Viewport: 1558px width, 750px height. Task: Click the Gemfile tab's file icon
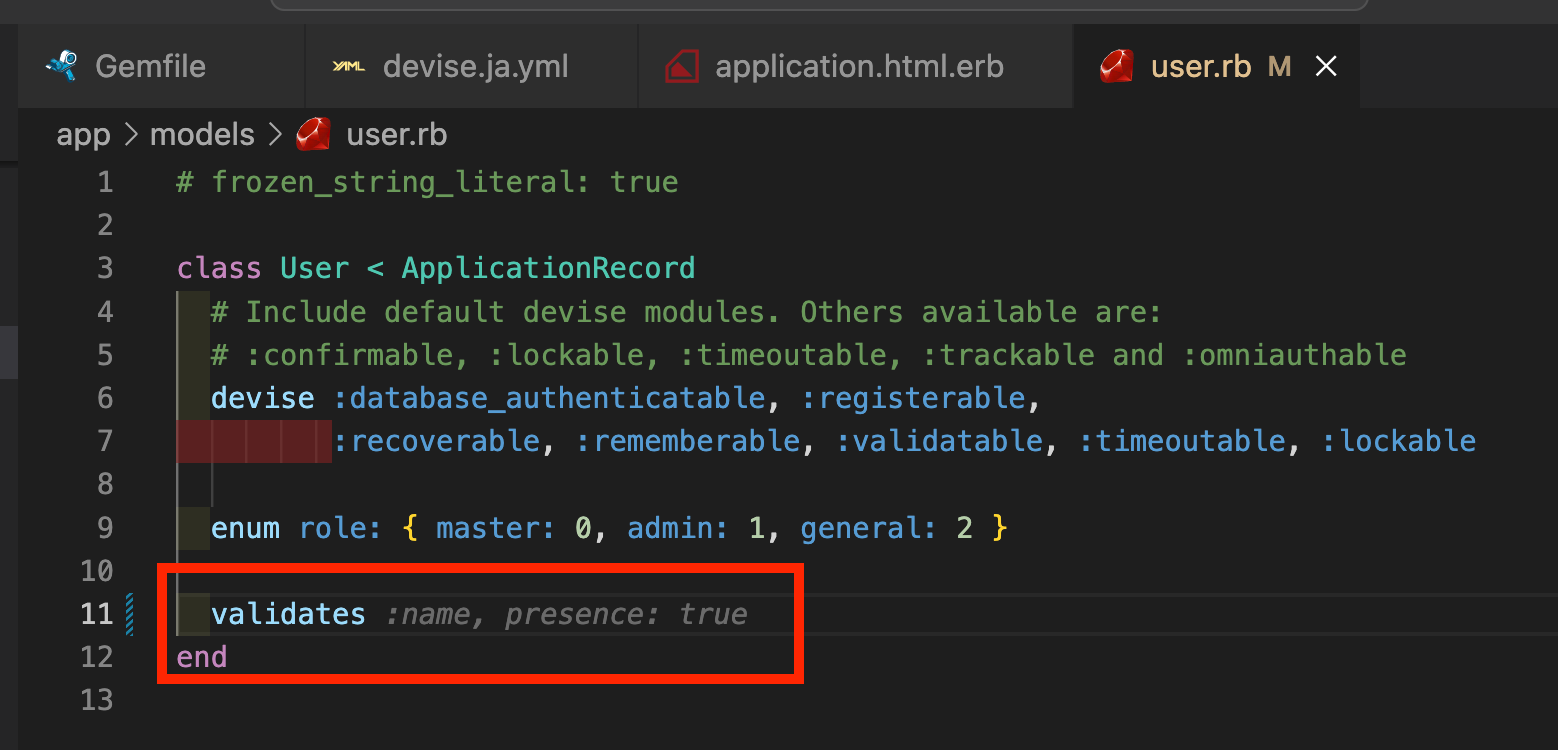(62, 66)
